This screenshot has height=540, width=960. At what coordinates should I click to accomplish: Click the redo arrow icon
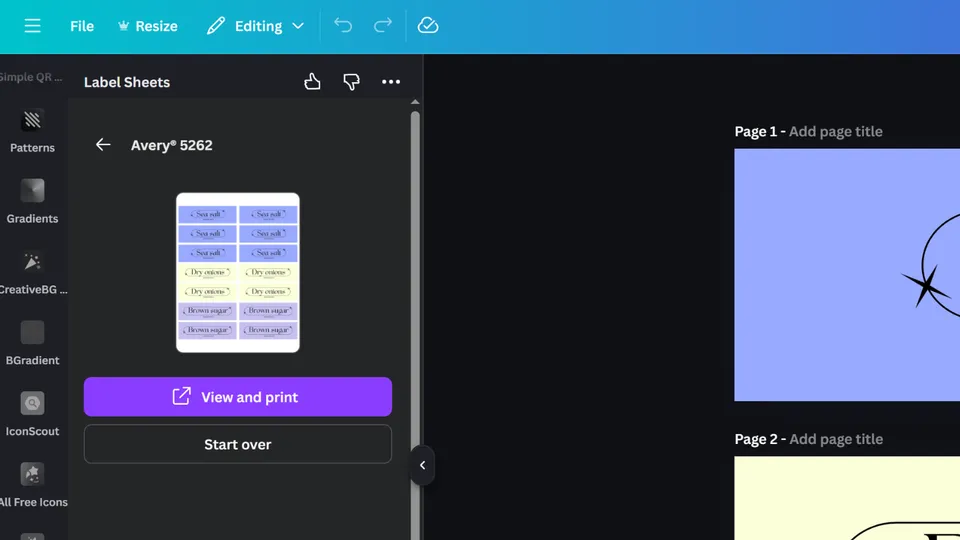pos(382,26)
